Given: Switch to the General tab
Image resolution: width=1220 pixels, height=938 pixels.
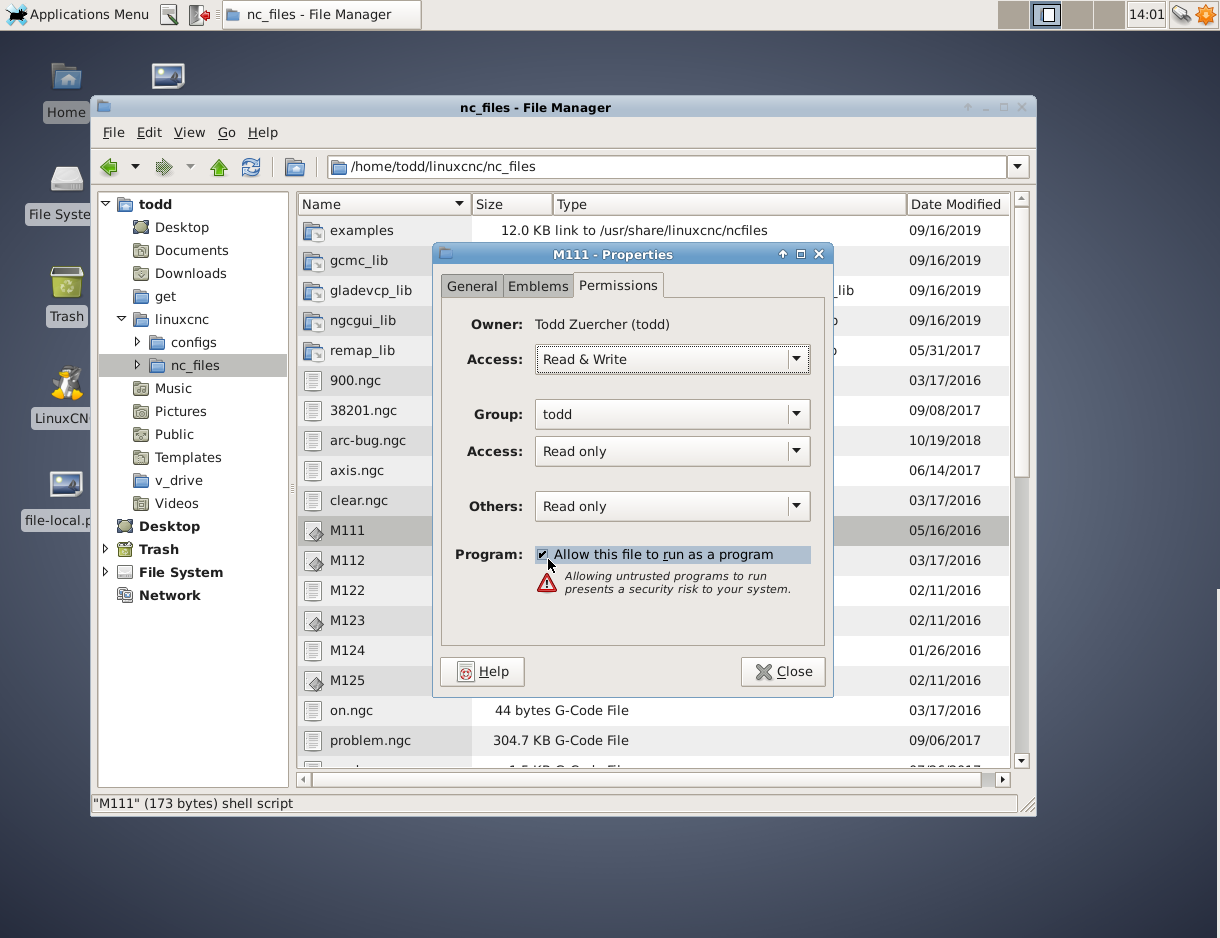Looking at the screenshot, I should tap(472, 286).
